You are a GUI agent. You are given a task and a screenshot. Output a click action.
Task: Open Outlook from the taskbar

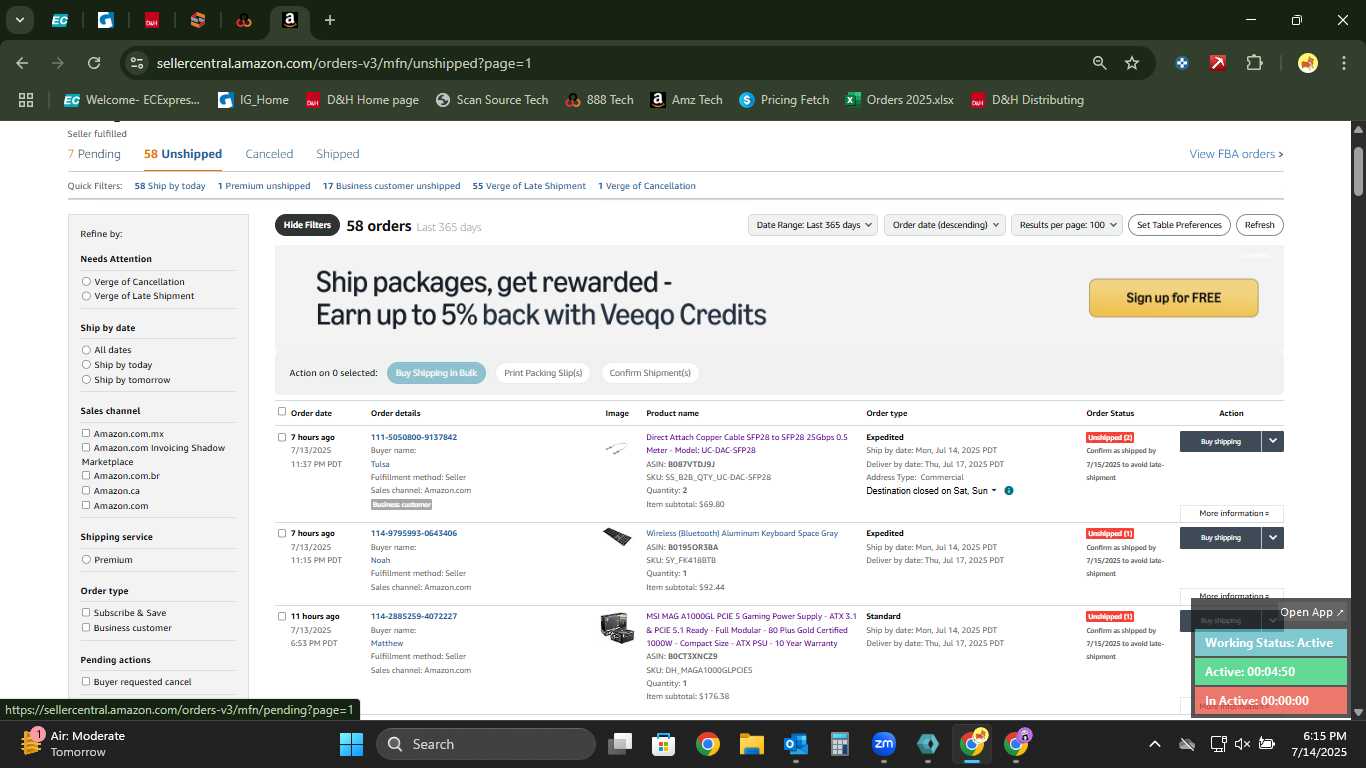[796, 744]
